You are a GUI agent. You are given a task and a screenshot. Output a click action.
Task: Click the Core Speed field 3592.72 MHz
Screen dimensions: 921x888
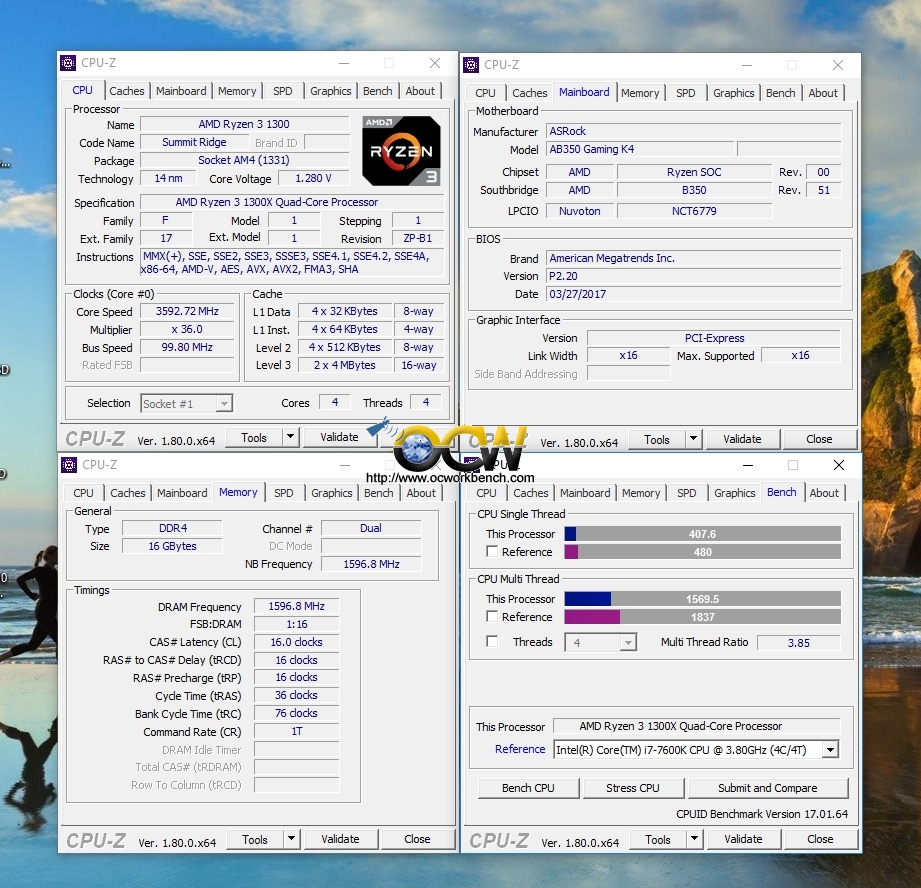pos(187,311)
